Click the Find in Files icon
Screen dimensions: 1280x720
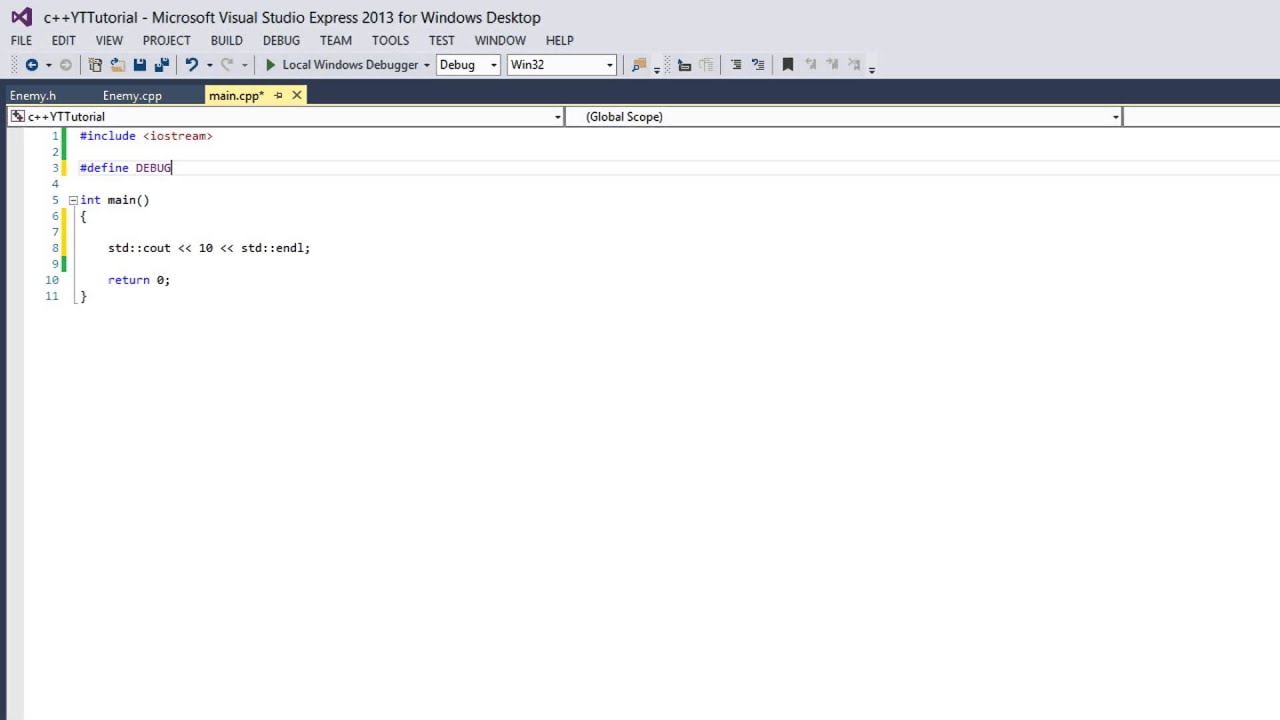(639, 65)
